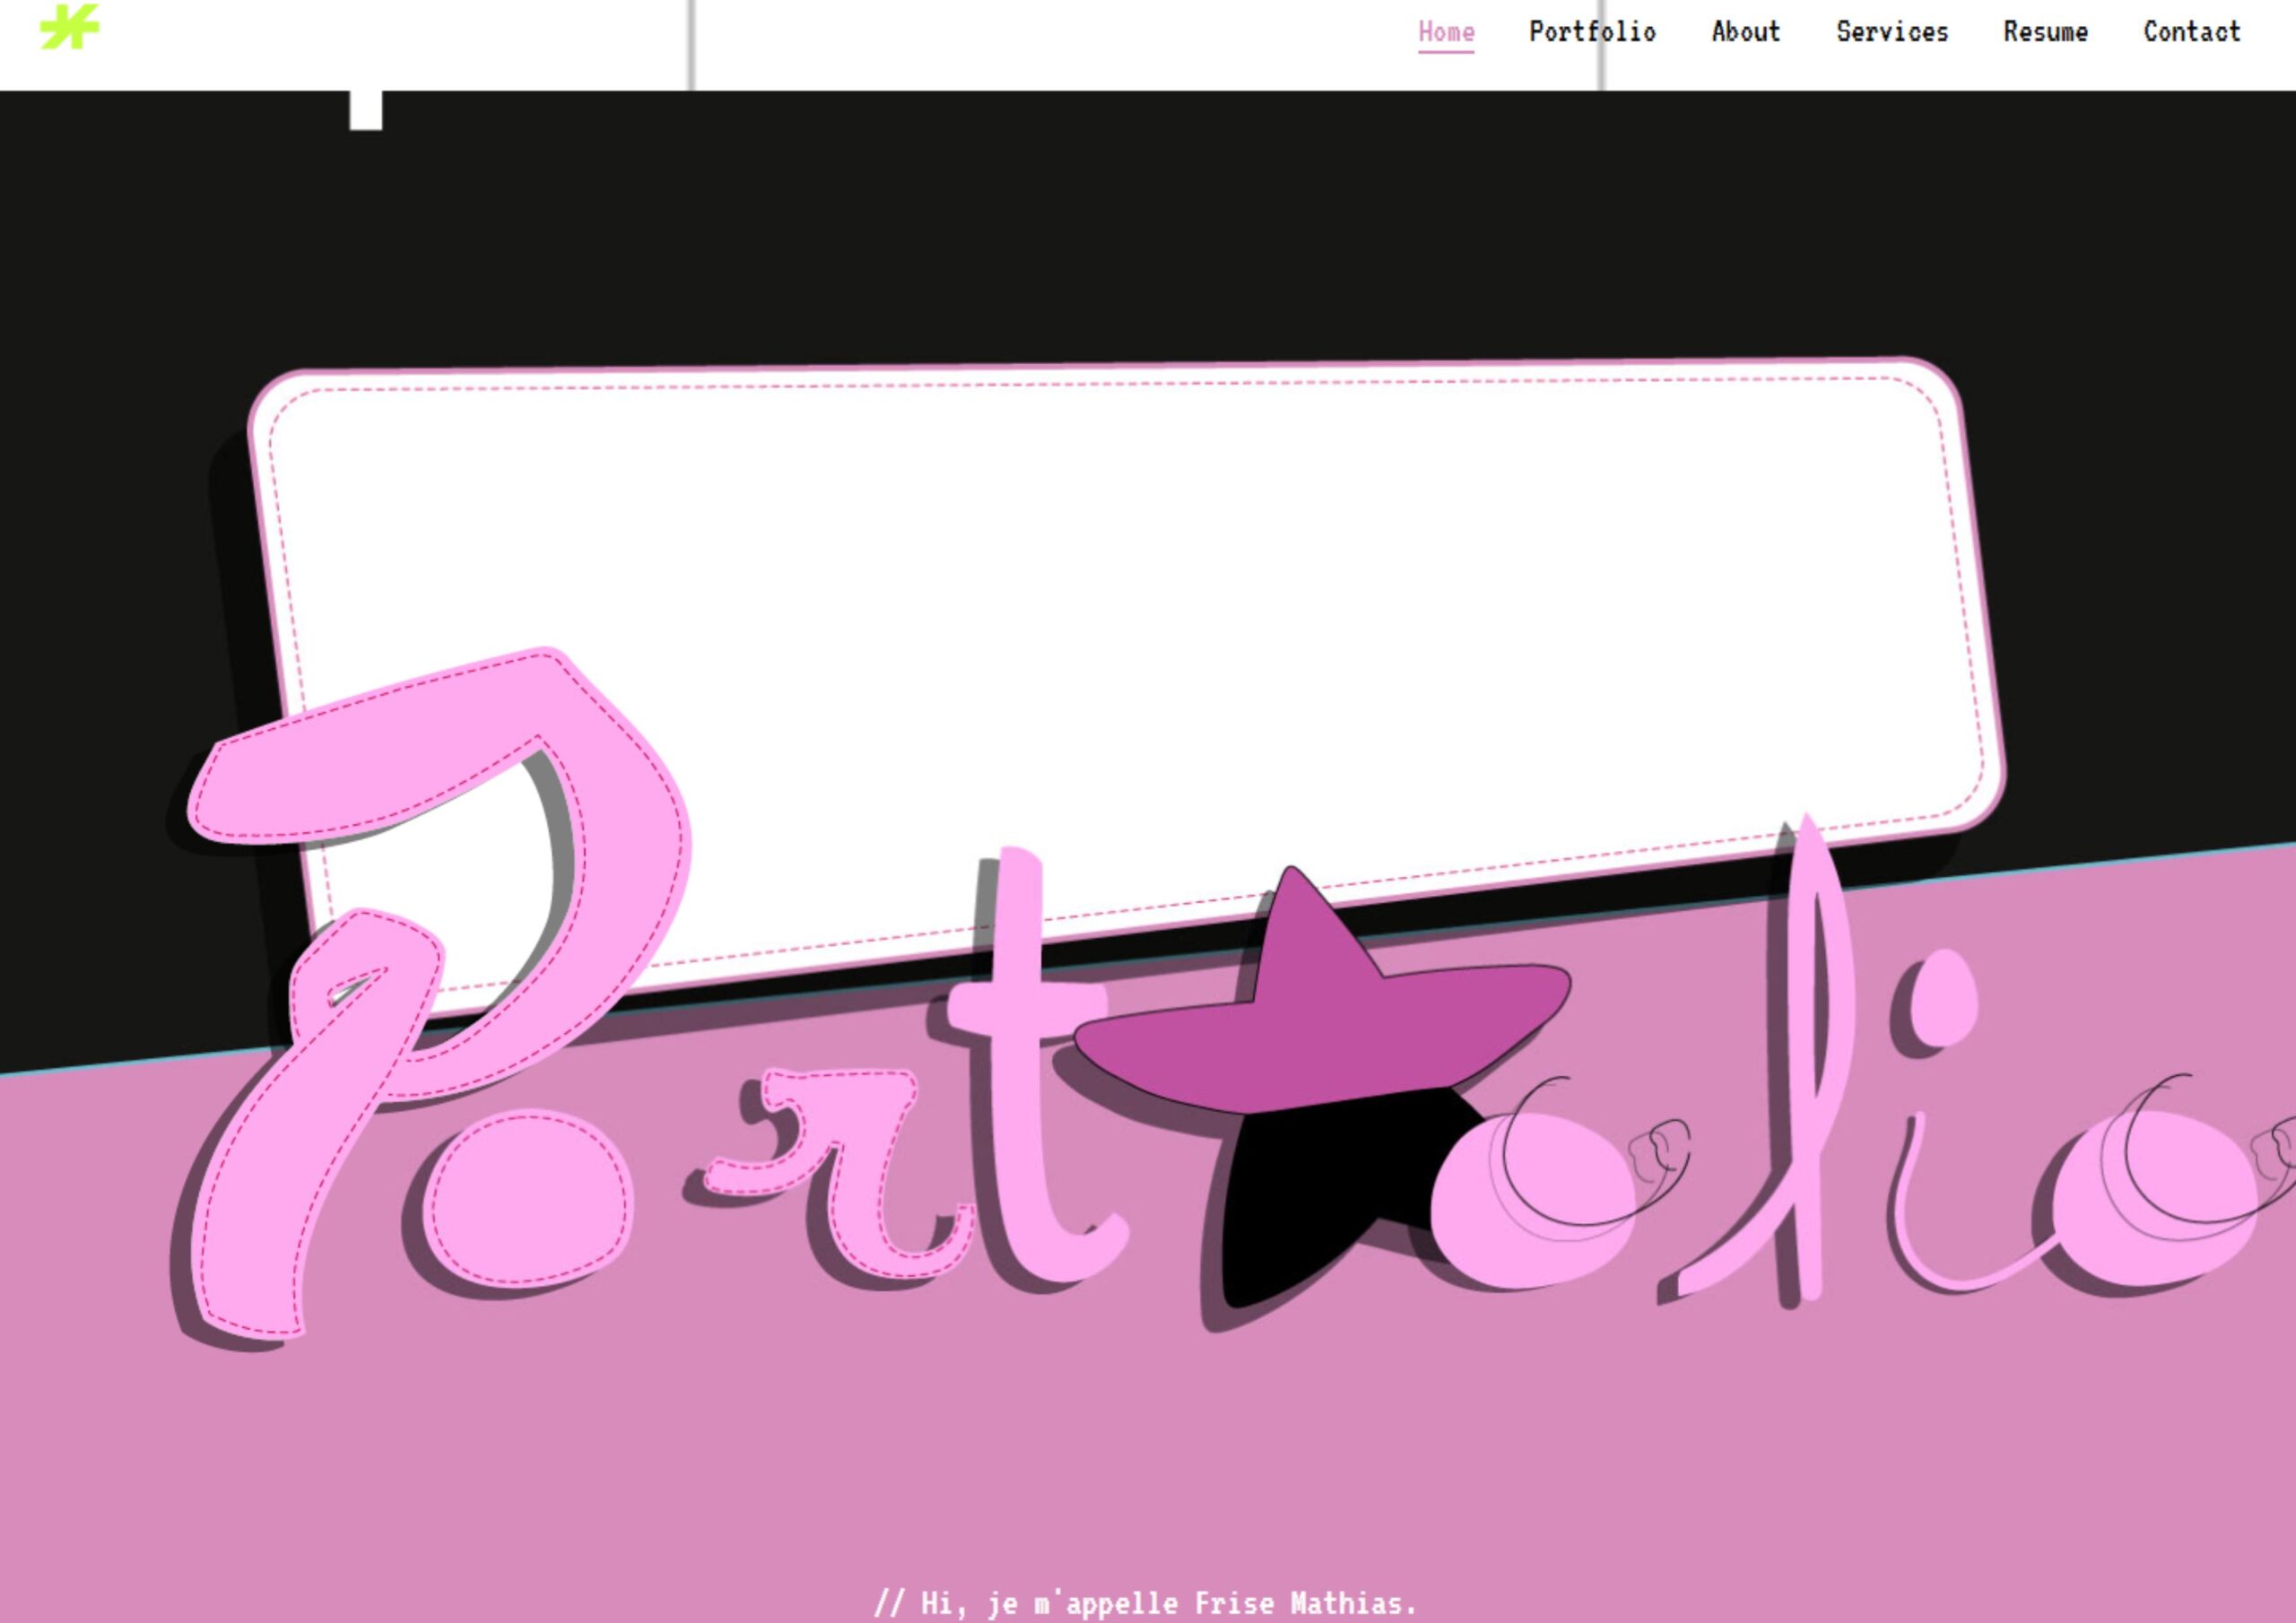Select the Contact nav link
The height and width of the screenshot is (1623, 2296).
point(2192,32)
